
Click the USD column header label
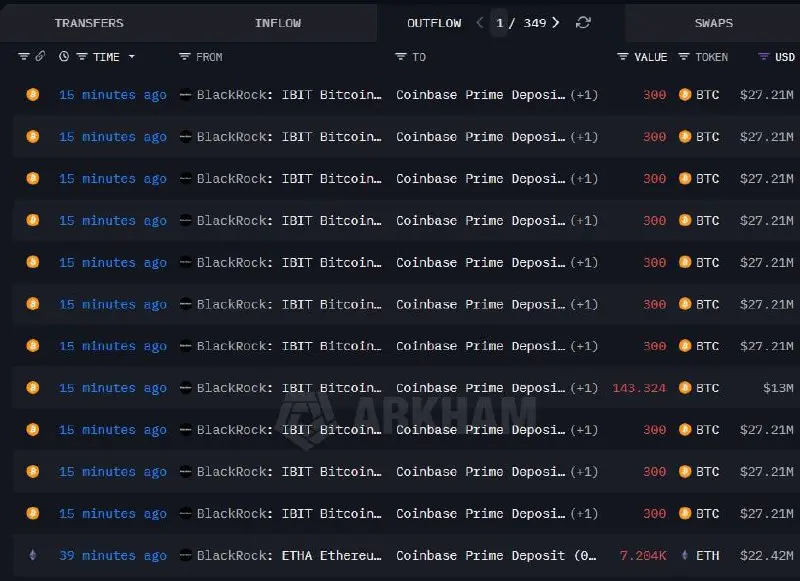[785, 57]
